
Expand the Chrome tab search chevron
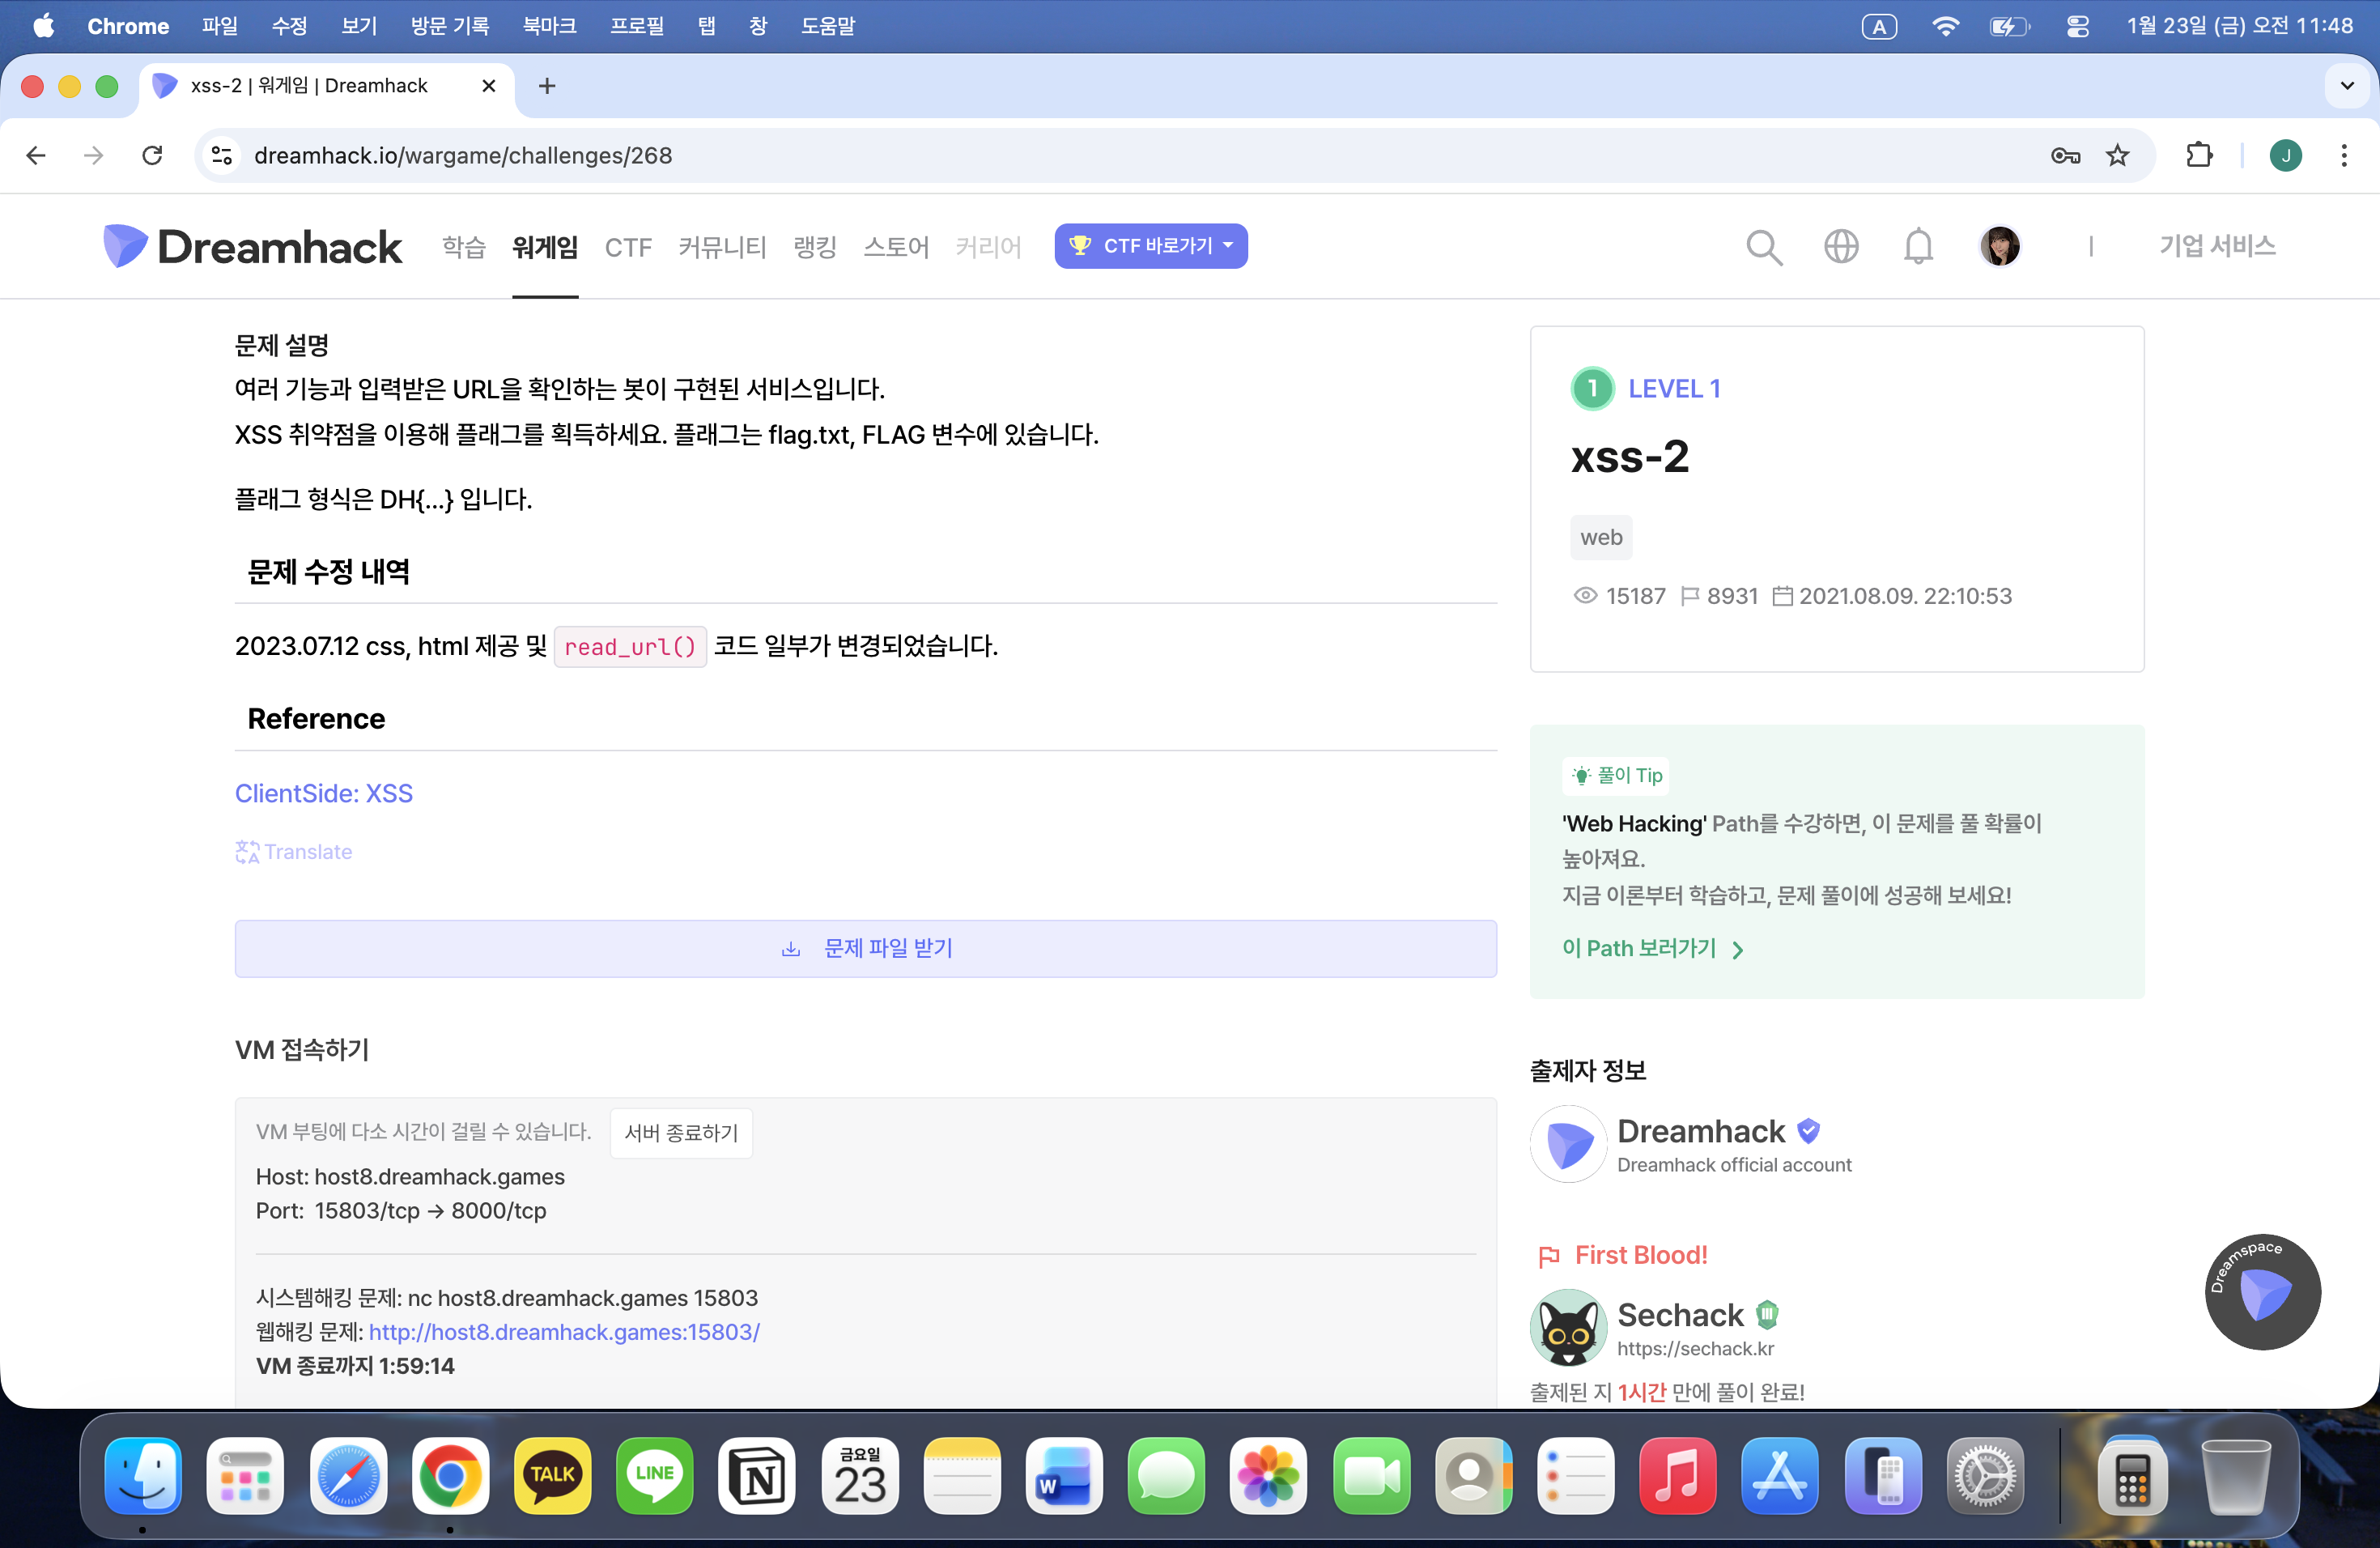pyautogui.click(x=2347, y=86)
